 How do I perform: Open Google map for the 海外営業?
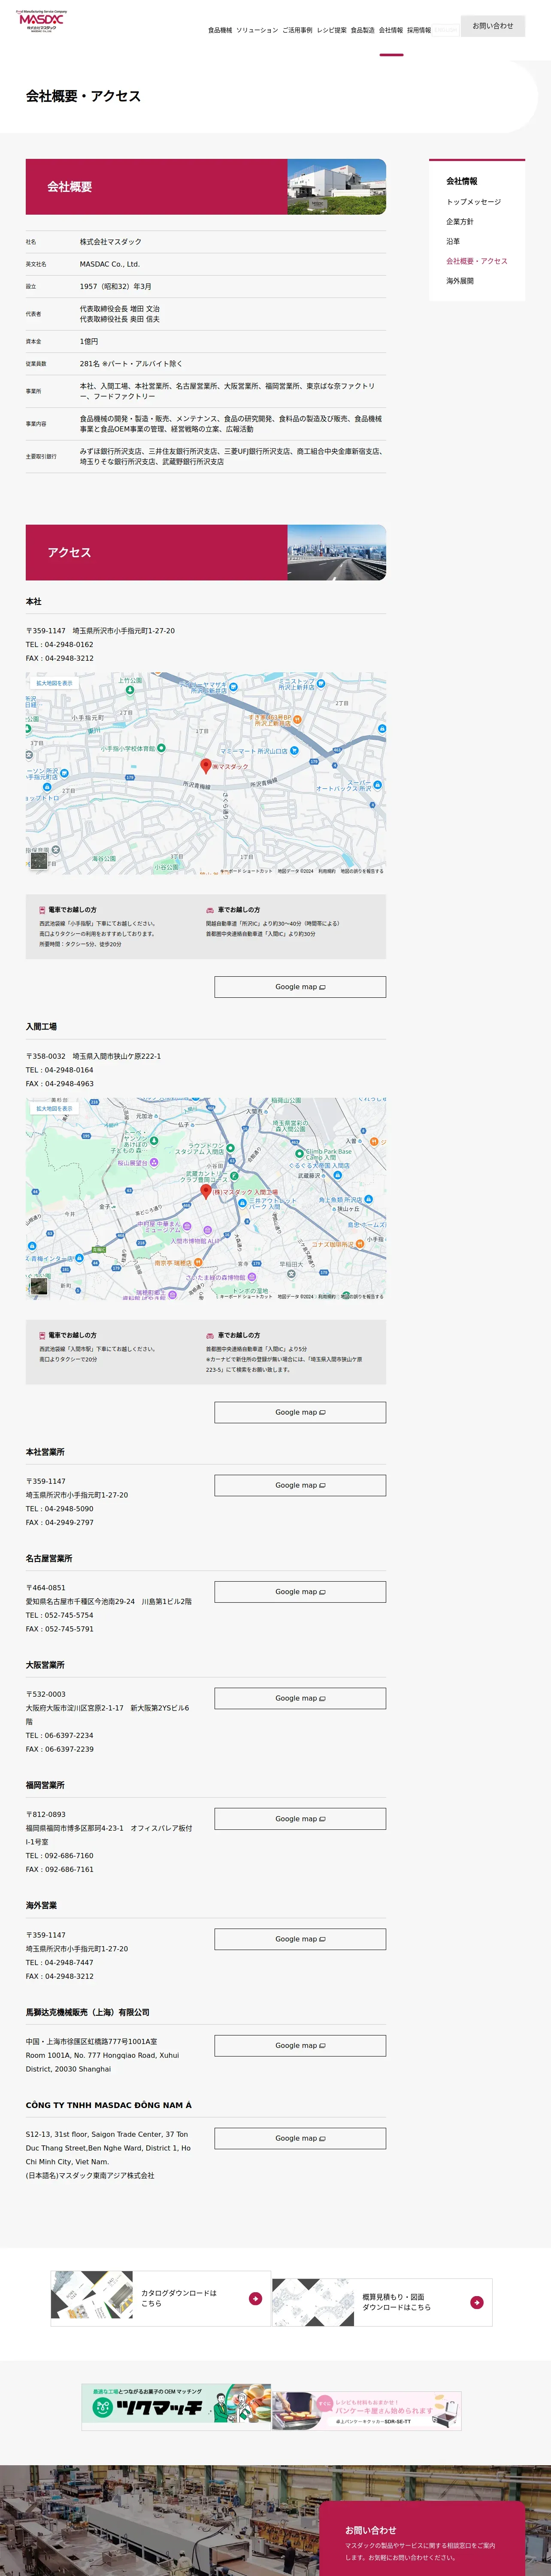pos(300,1939)
